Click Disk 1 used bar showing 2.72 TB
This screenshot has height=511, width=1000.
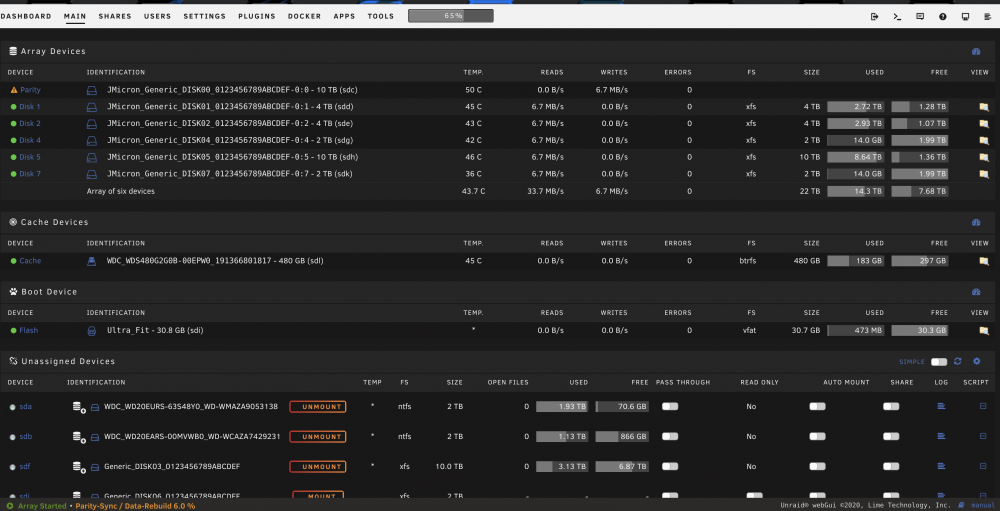pos(856,107)
